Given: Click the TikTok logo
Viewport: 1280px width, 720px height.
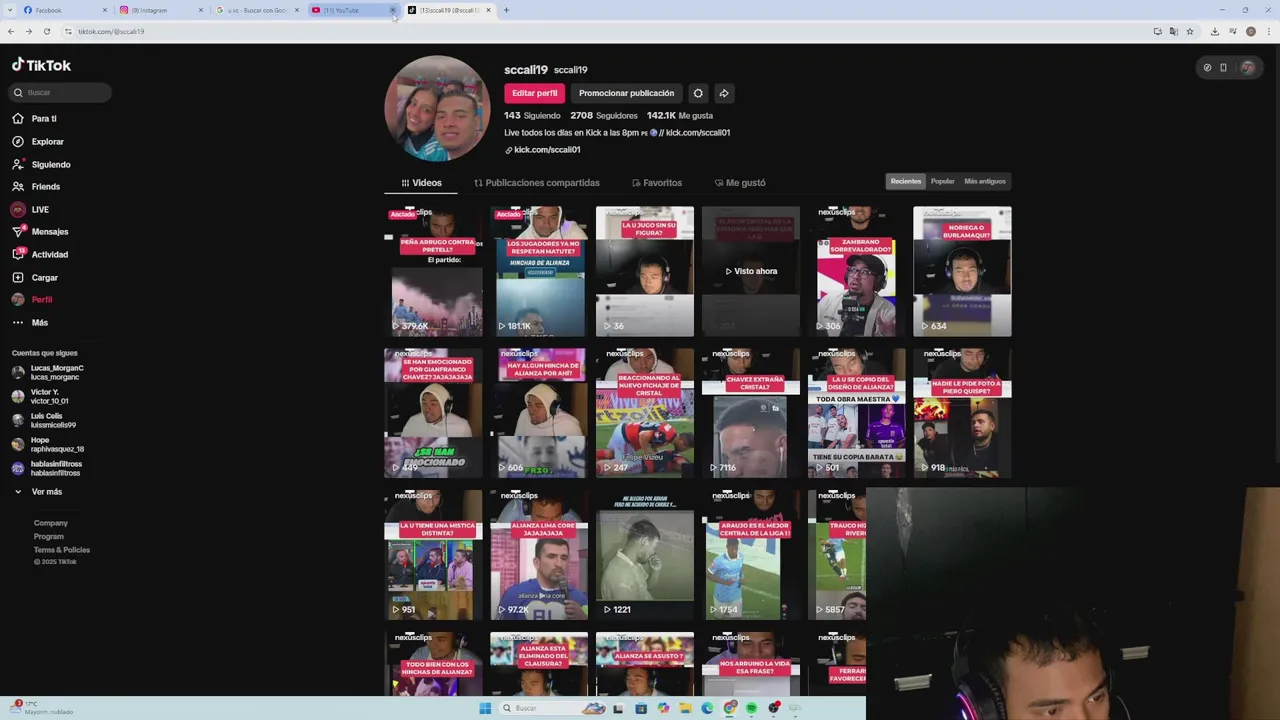Looking at the screenshot, I should pyautogui.click(x=41, y=65).
